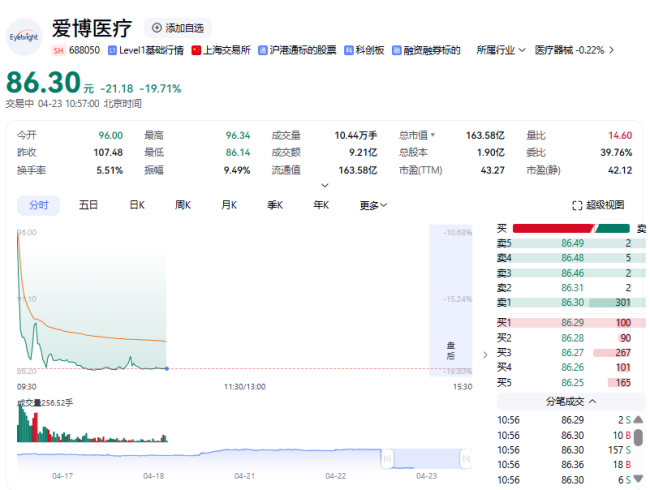The width and height of the screenshot is (650, 490).
Task: Collapse order book with side arrow
Action: pos(486,353)
